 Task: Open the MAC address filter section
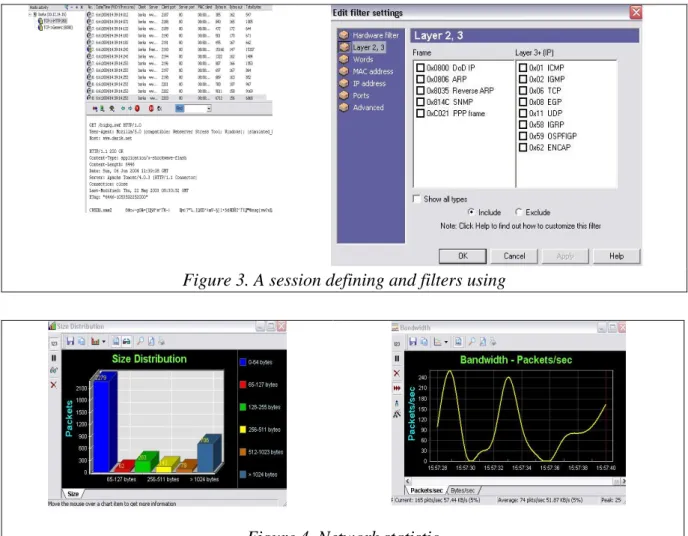(x=366, y=71)
